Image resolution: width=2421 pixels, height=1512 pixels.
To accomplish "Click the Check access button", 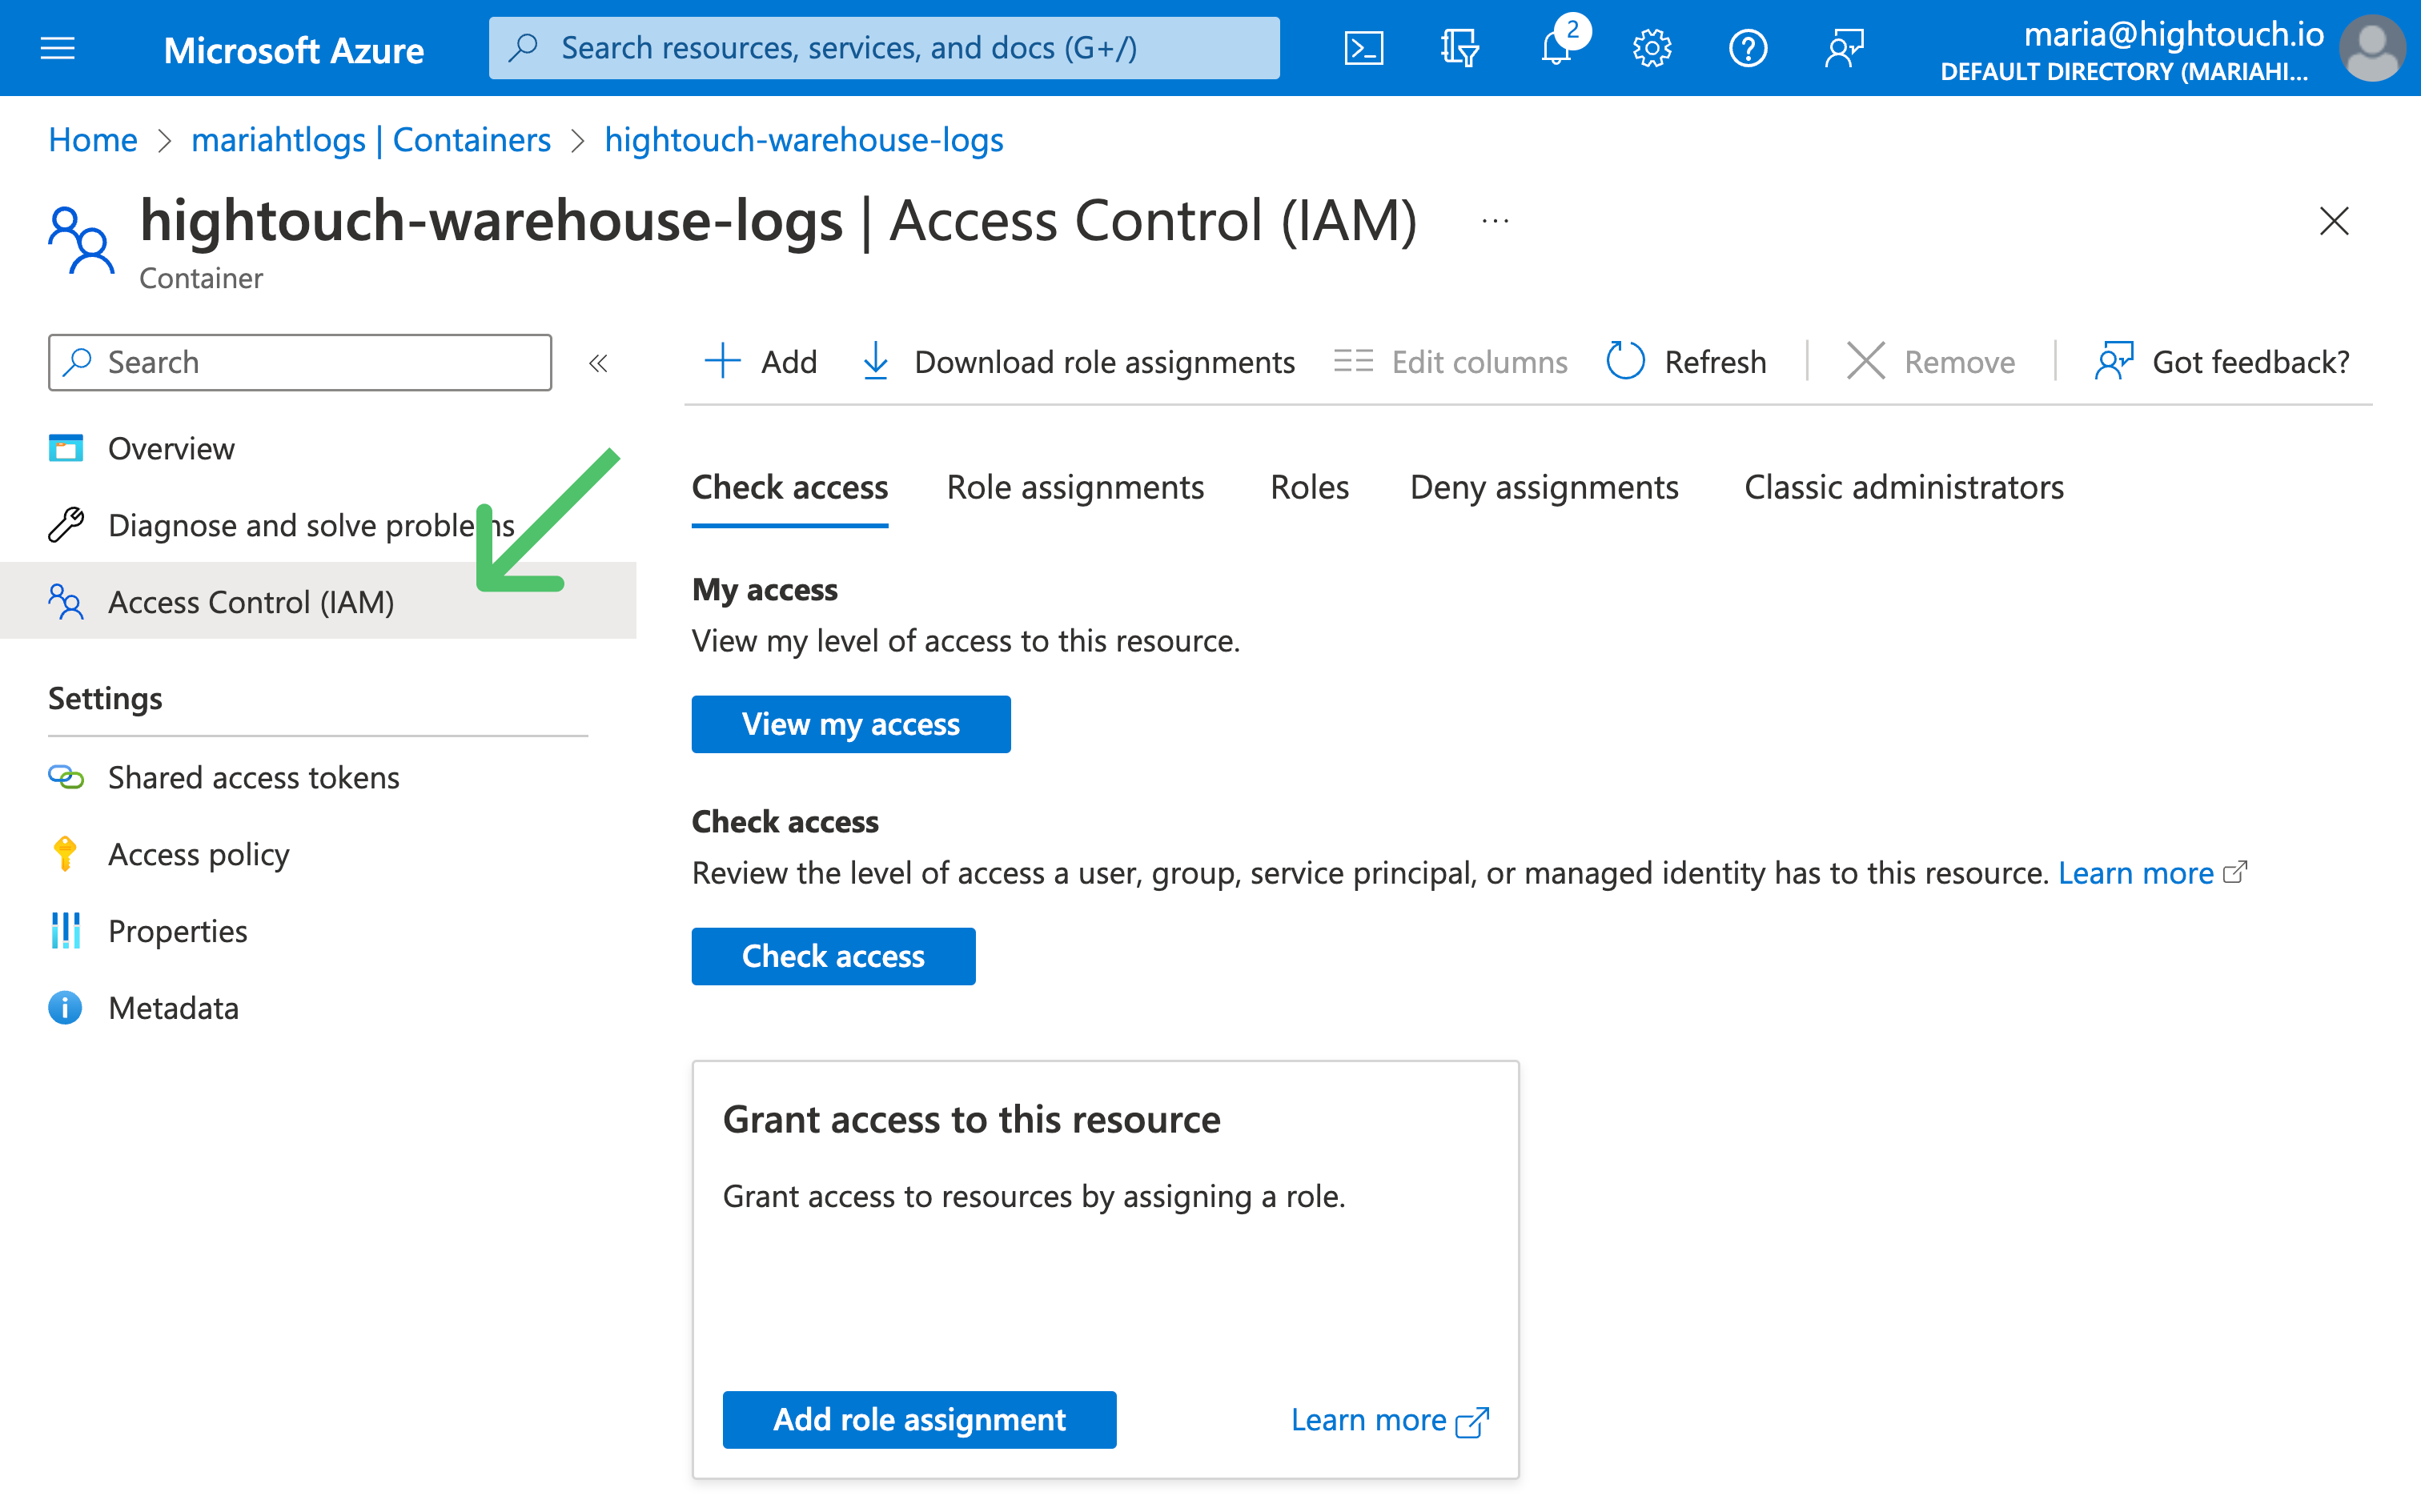I will coord(833,955).
